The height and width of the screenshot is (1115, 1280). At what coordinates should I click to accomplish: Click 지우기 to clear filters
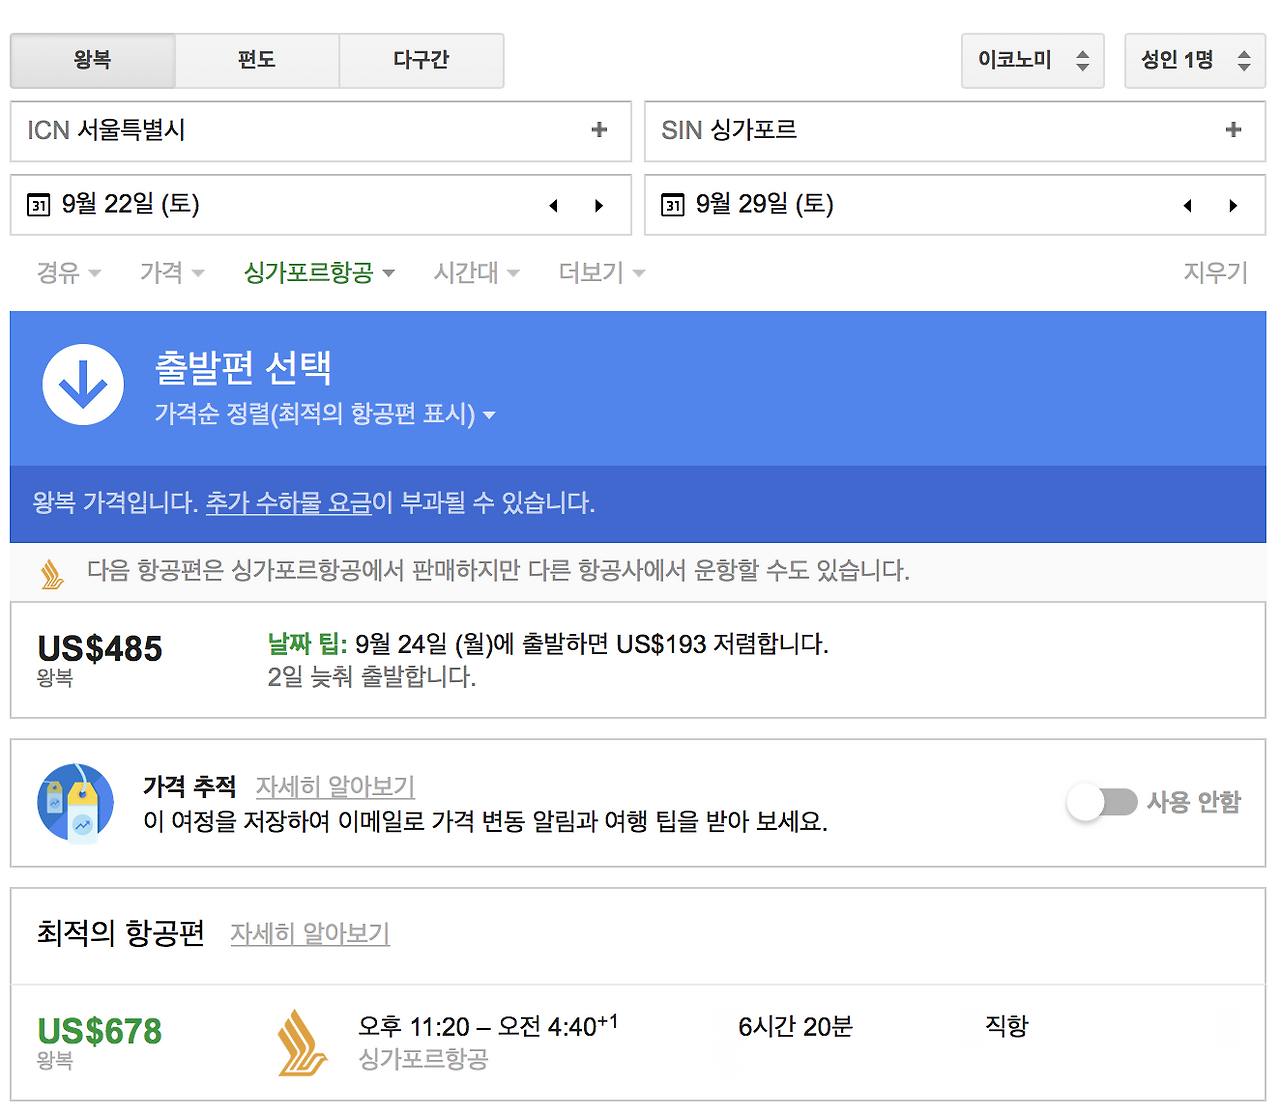pos(1215,272)
